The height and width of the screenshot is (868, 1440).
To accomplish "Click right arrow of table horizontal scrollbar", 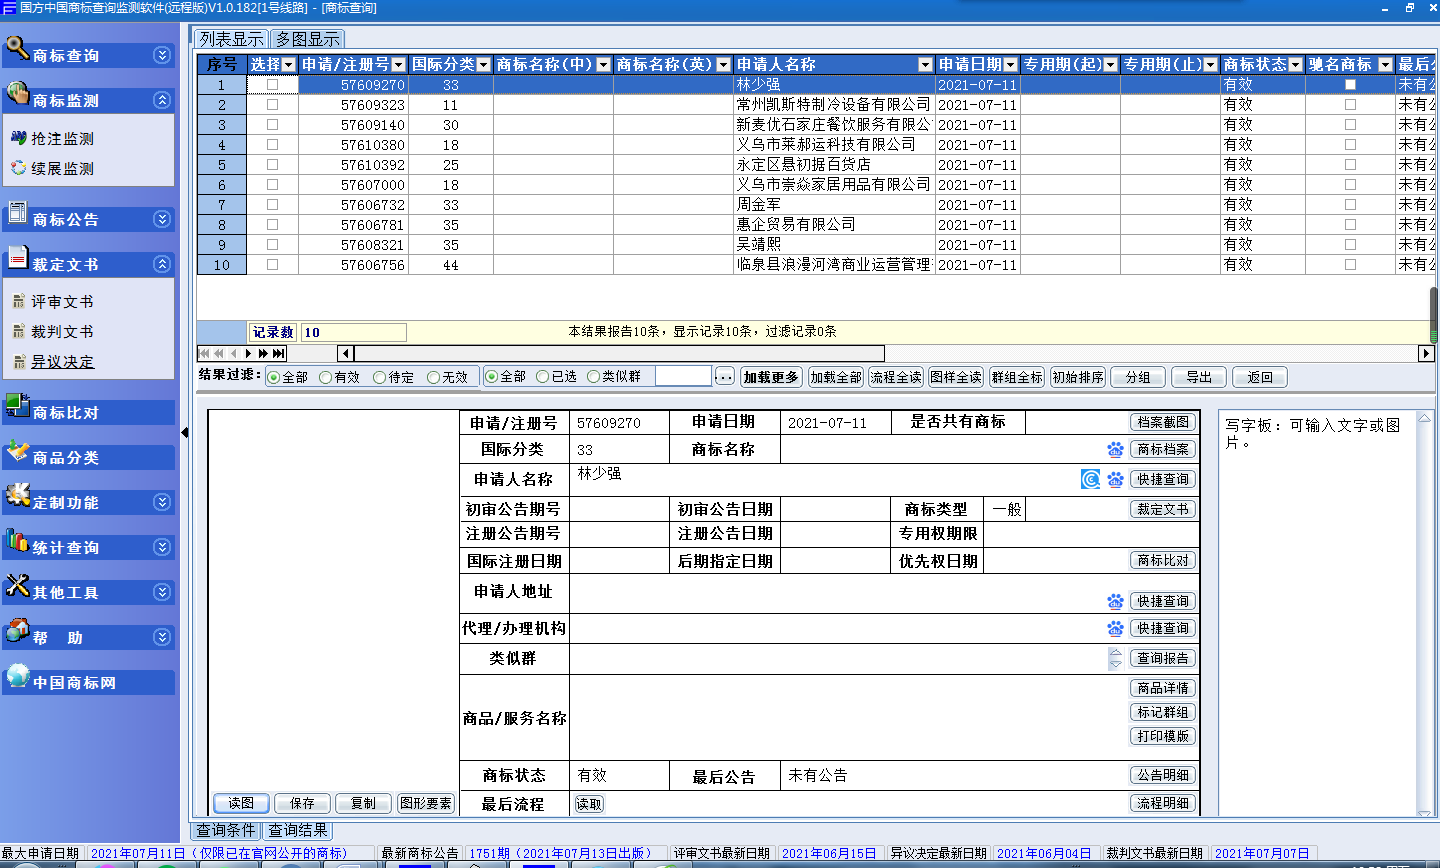I will point(1426,353).
